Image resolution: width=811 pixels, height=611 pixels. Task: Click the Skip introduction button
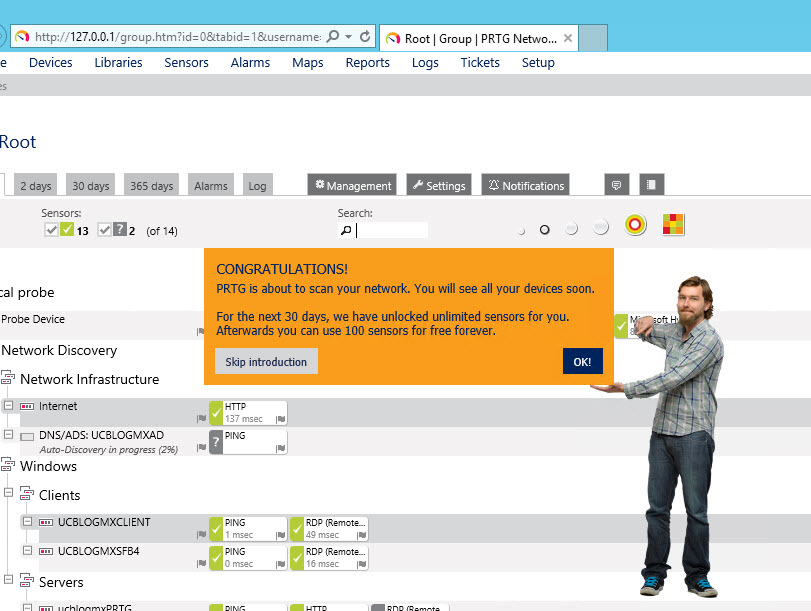[x=266, y=362]
